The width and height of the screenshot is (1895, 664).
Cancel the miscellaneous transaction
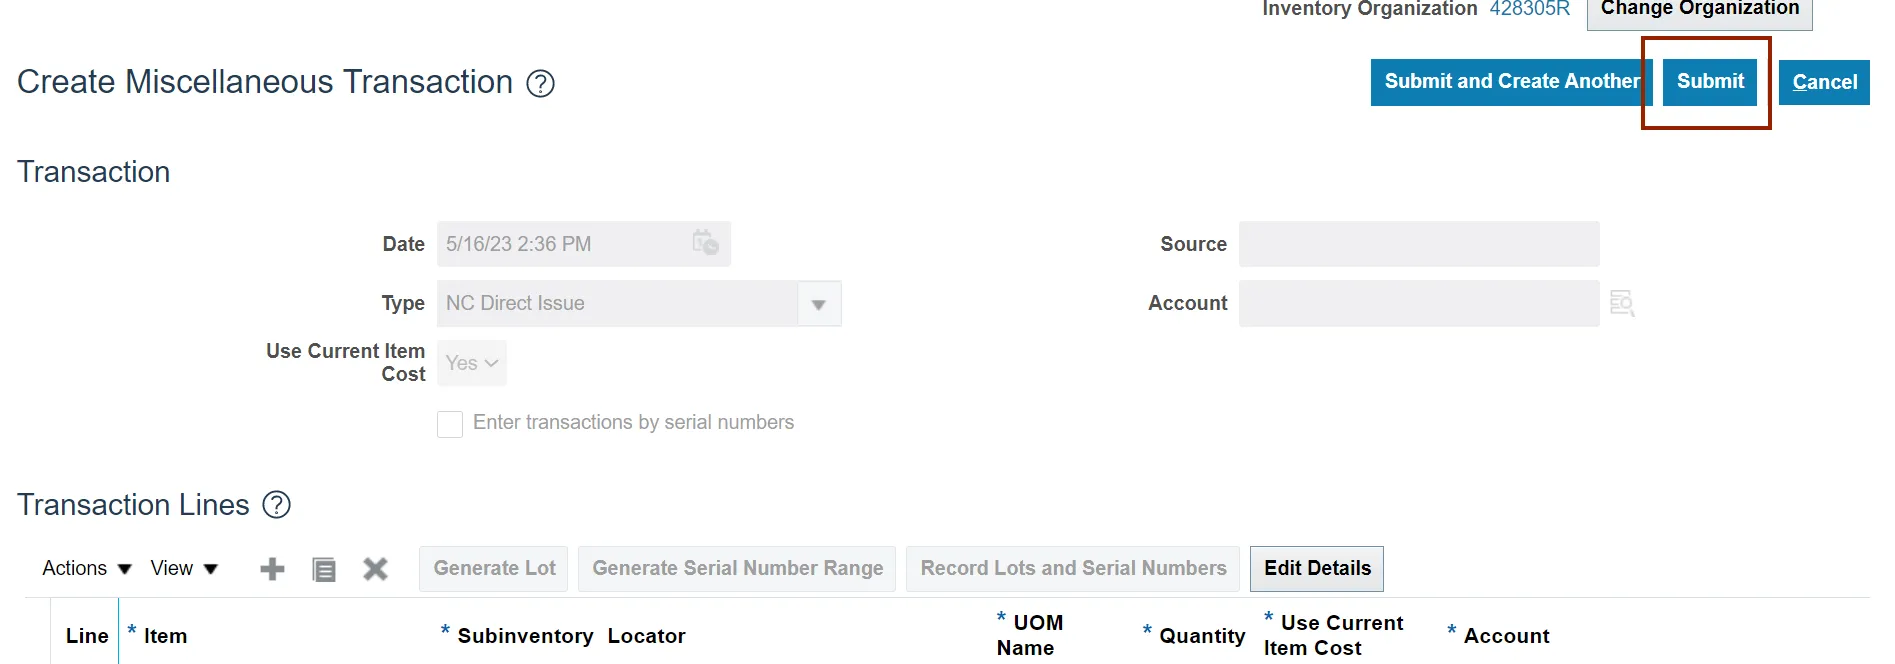coord(1824,82)
